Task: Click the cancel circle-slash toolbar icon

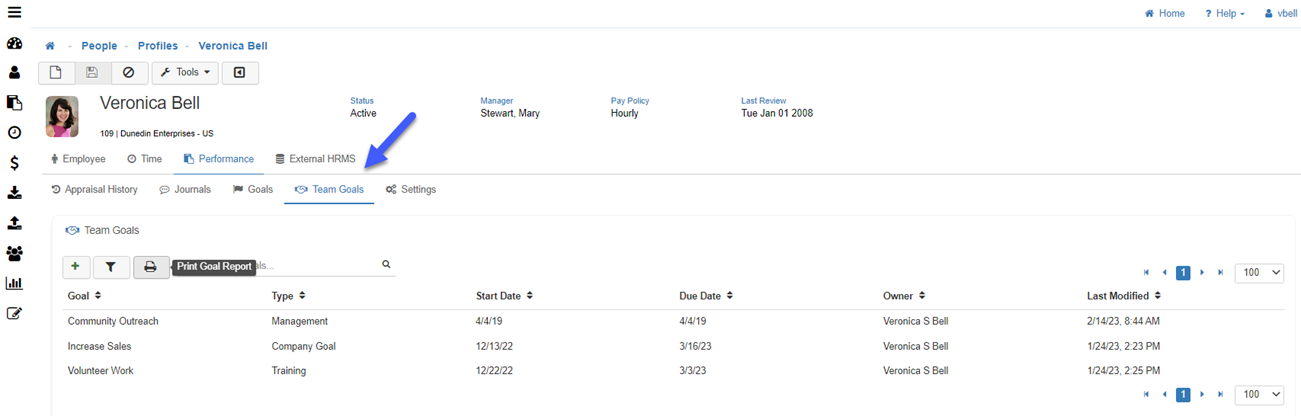Action: [128, 73]
